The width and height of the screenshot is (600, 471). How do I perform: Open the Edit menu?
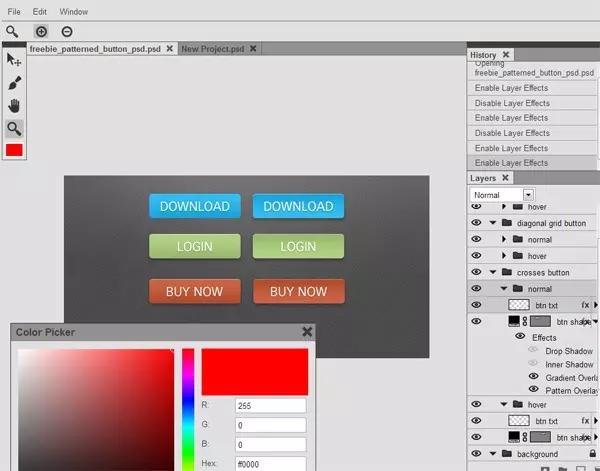(39, 11)
